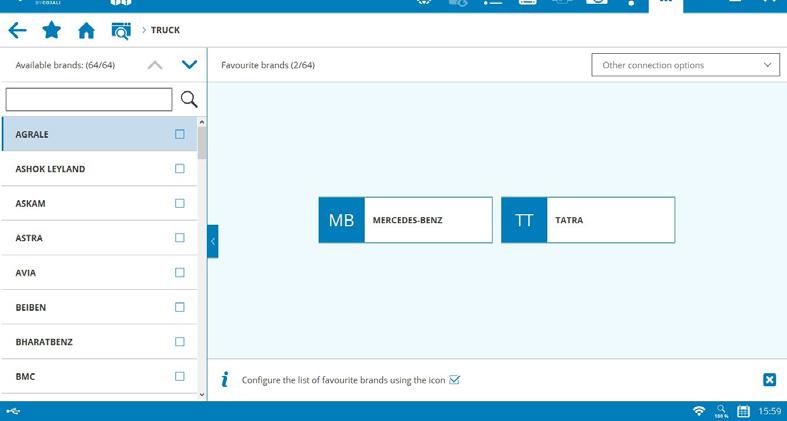Click the TT Tatra badge icon
787x421 pixels.
524,220
